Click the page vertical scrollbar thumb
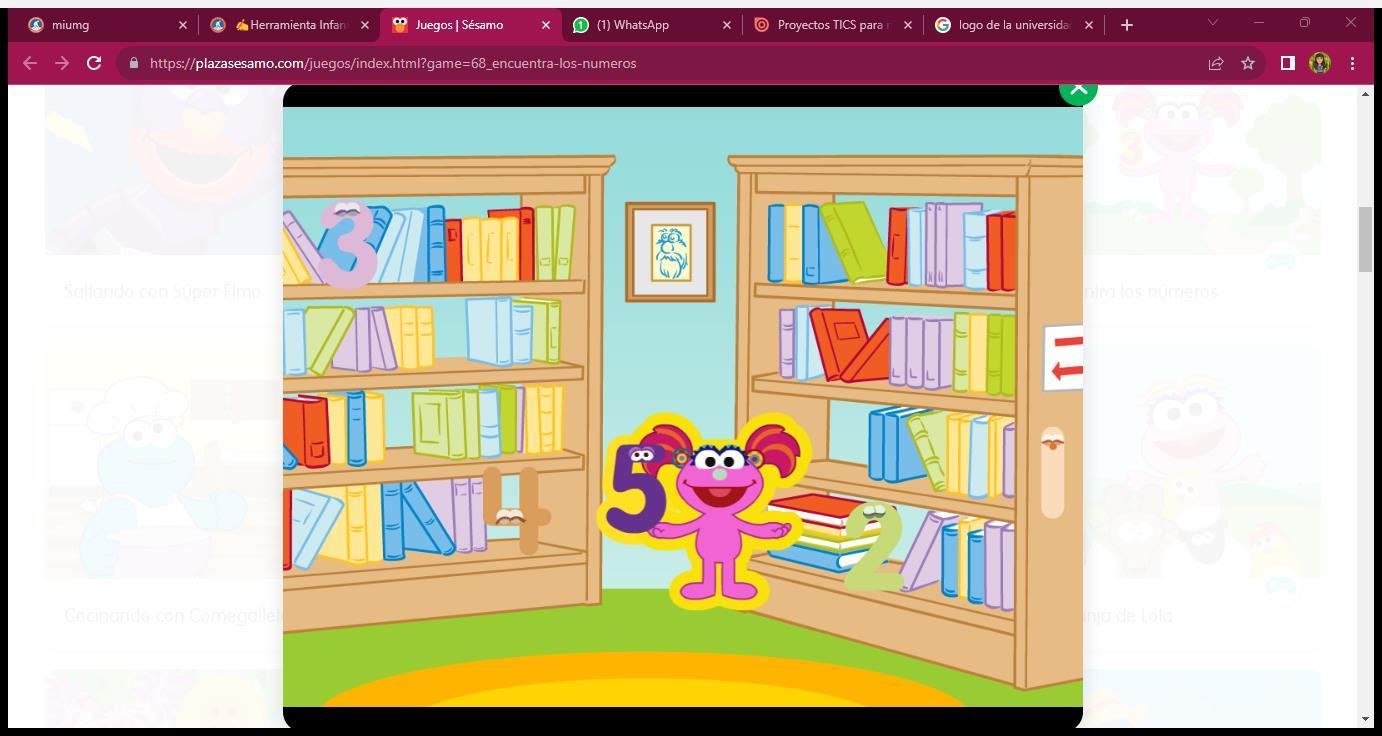Image resolution: width=1382 pixels, height=736 pixels. pos(1367,240)
